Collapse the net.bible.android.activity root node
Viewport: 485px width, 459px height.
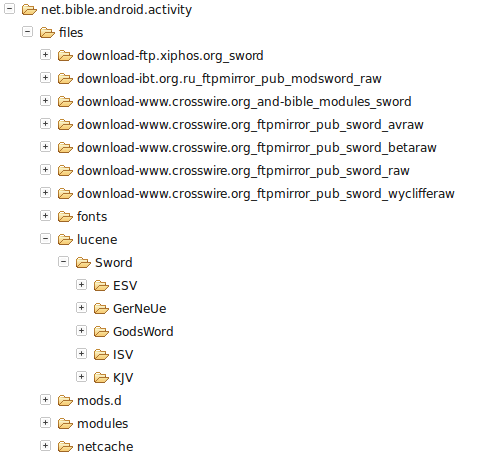(x=9, y=9)
